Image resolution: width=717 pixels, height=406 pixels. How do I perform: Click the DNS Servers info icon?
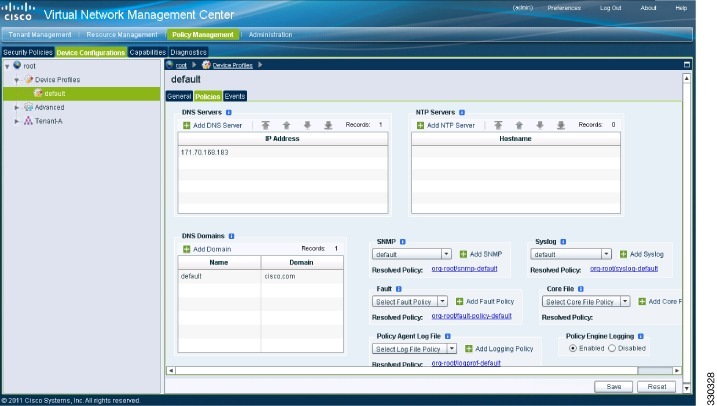(x=229, y=112)
